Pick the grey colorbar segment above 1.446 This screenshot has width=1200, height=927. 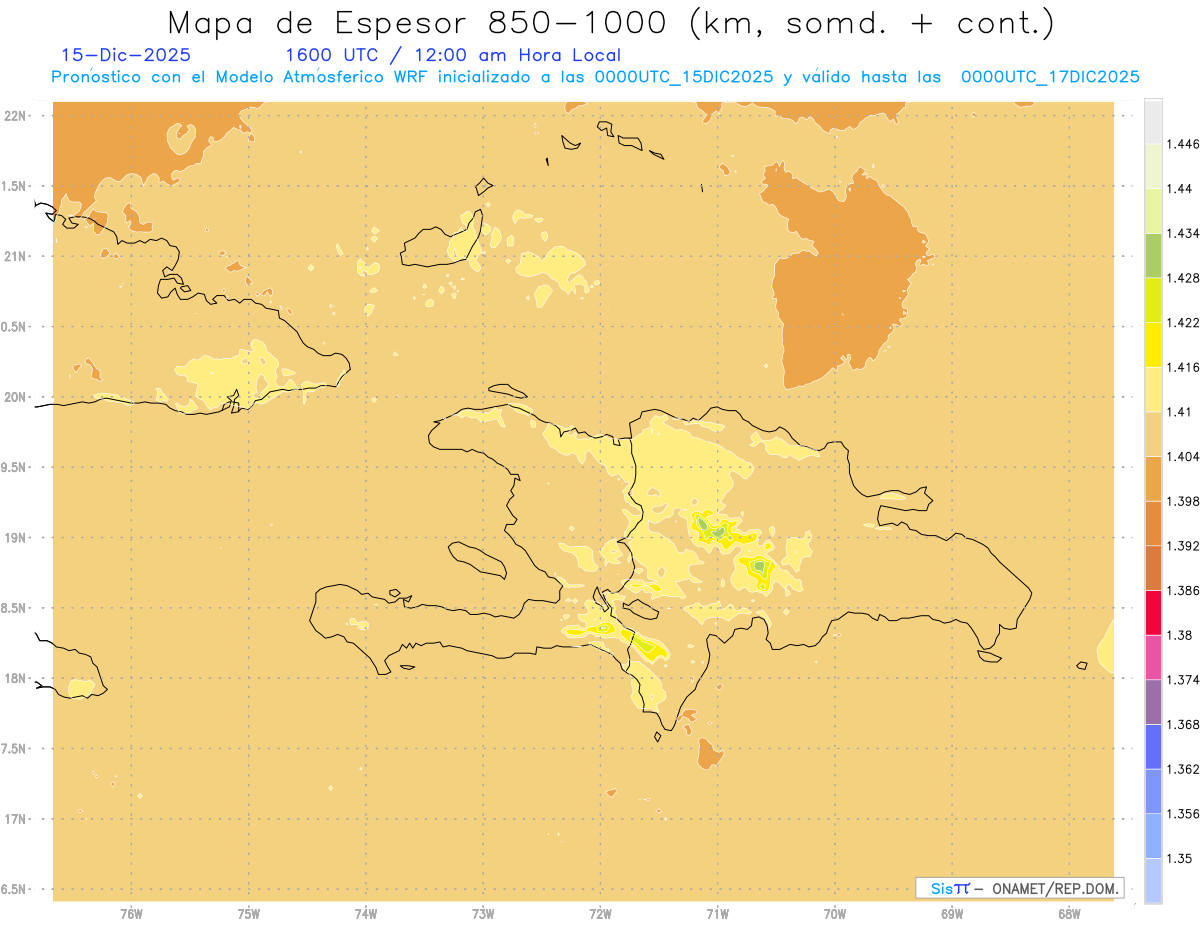(1154, 121)
